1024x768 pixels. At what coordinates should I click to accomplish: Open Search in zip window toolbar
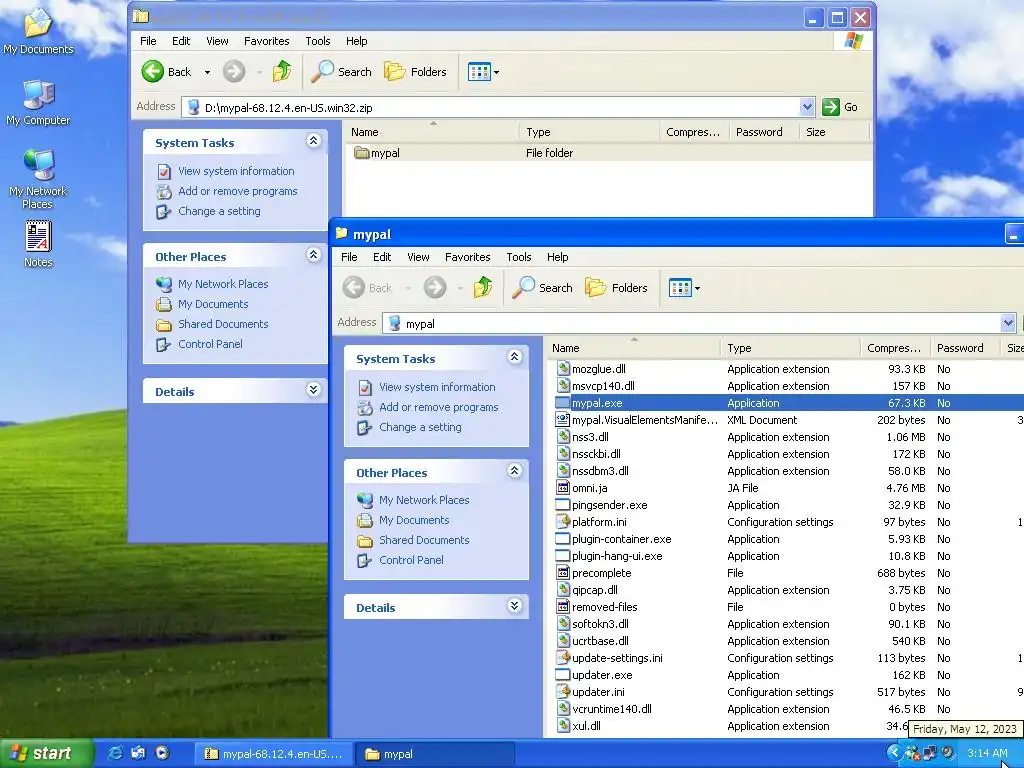pos(341,71)
